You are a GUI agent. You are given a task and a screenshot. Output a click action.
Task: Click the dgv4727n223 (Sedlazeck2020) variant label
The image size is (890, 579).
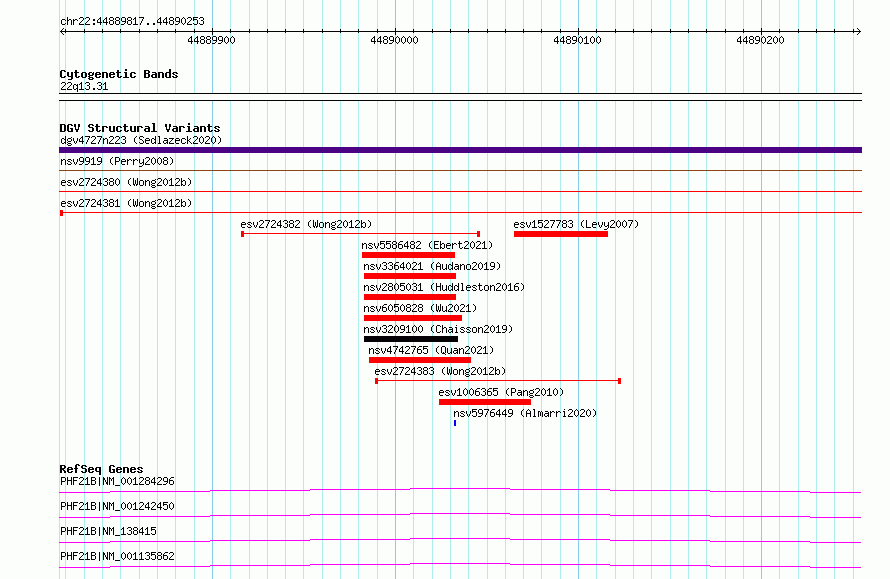coord(141,140)
